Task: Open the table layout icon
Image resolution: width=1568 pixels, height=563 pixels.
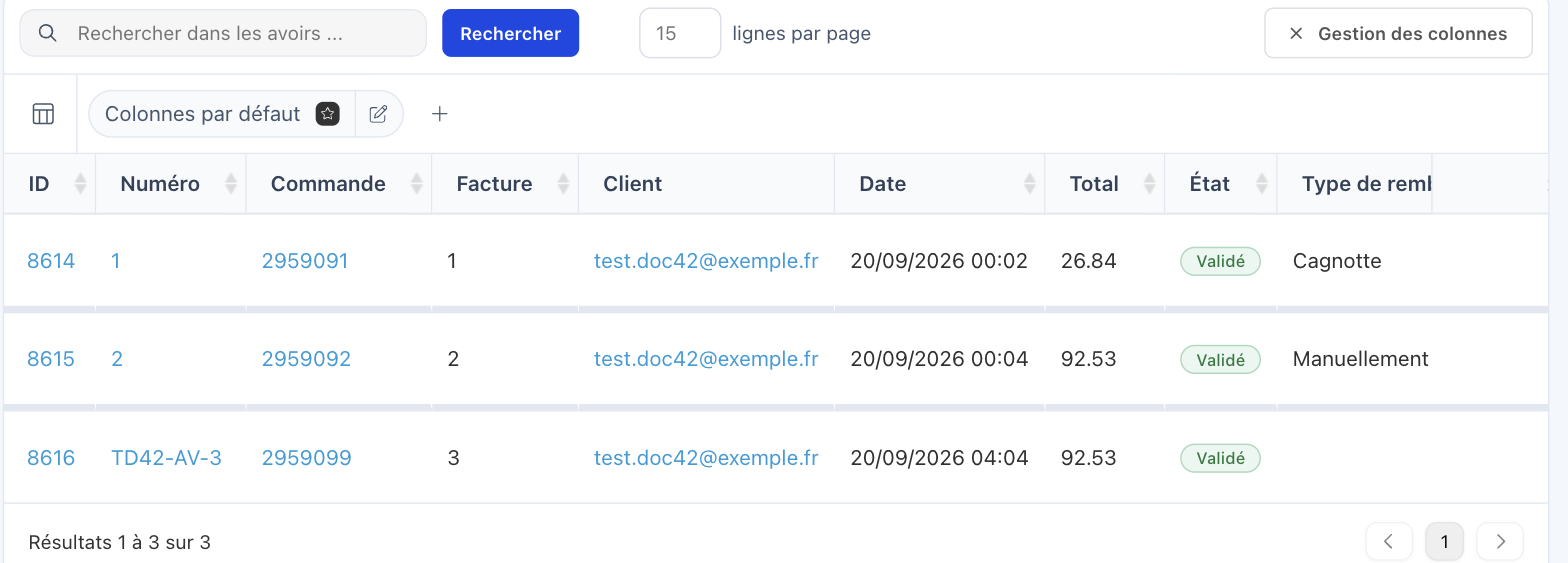Action: tap(43, 114)
